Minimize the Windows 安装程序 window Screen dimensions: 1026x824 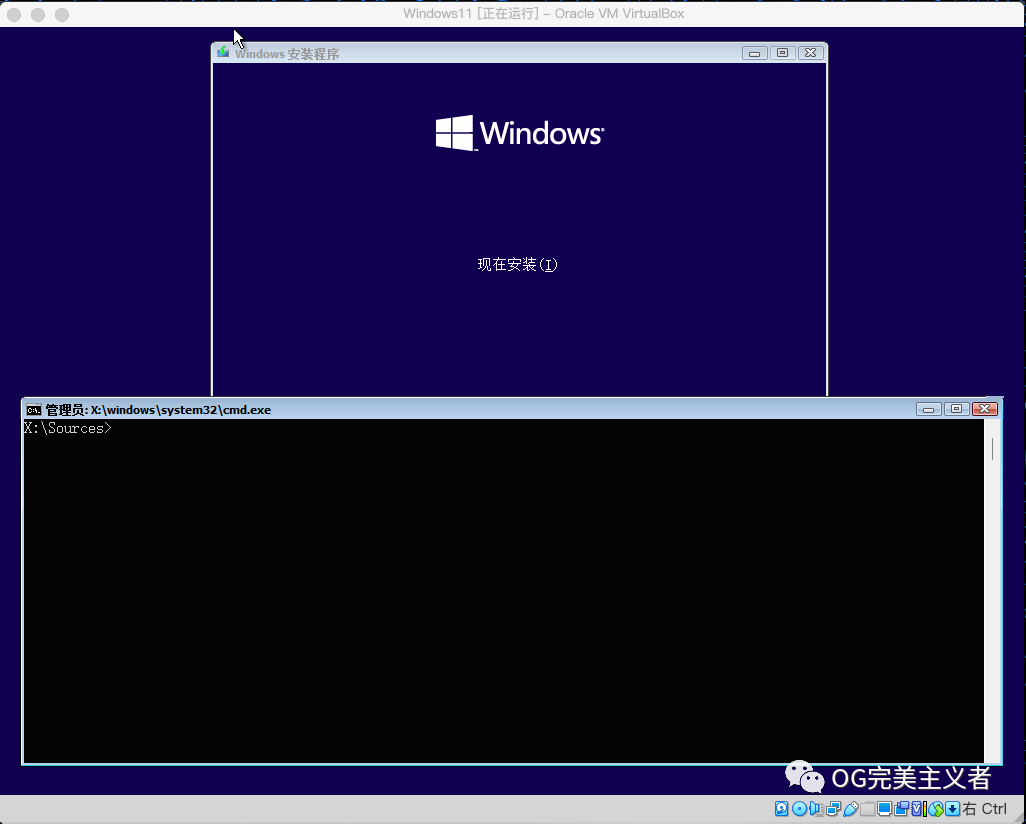coord(754,53)
